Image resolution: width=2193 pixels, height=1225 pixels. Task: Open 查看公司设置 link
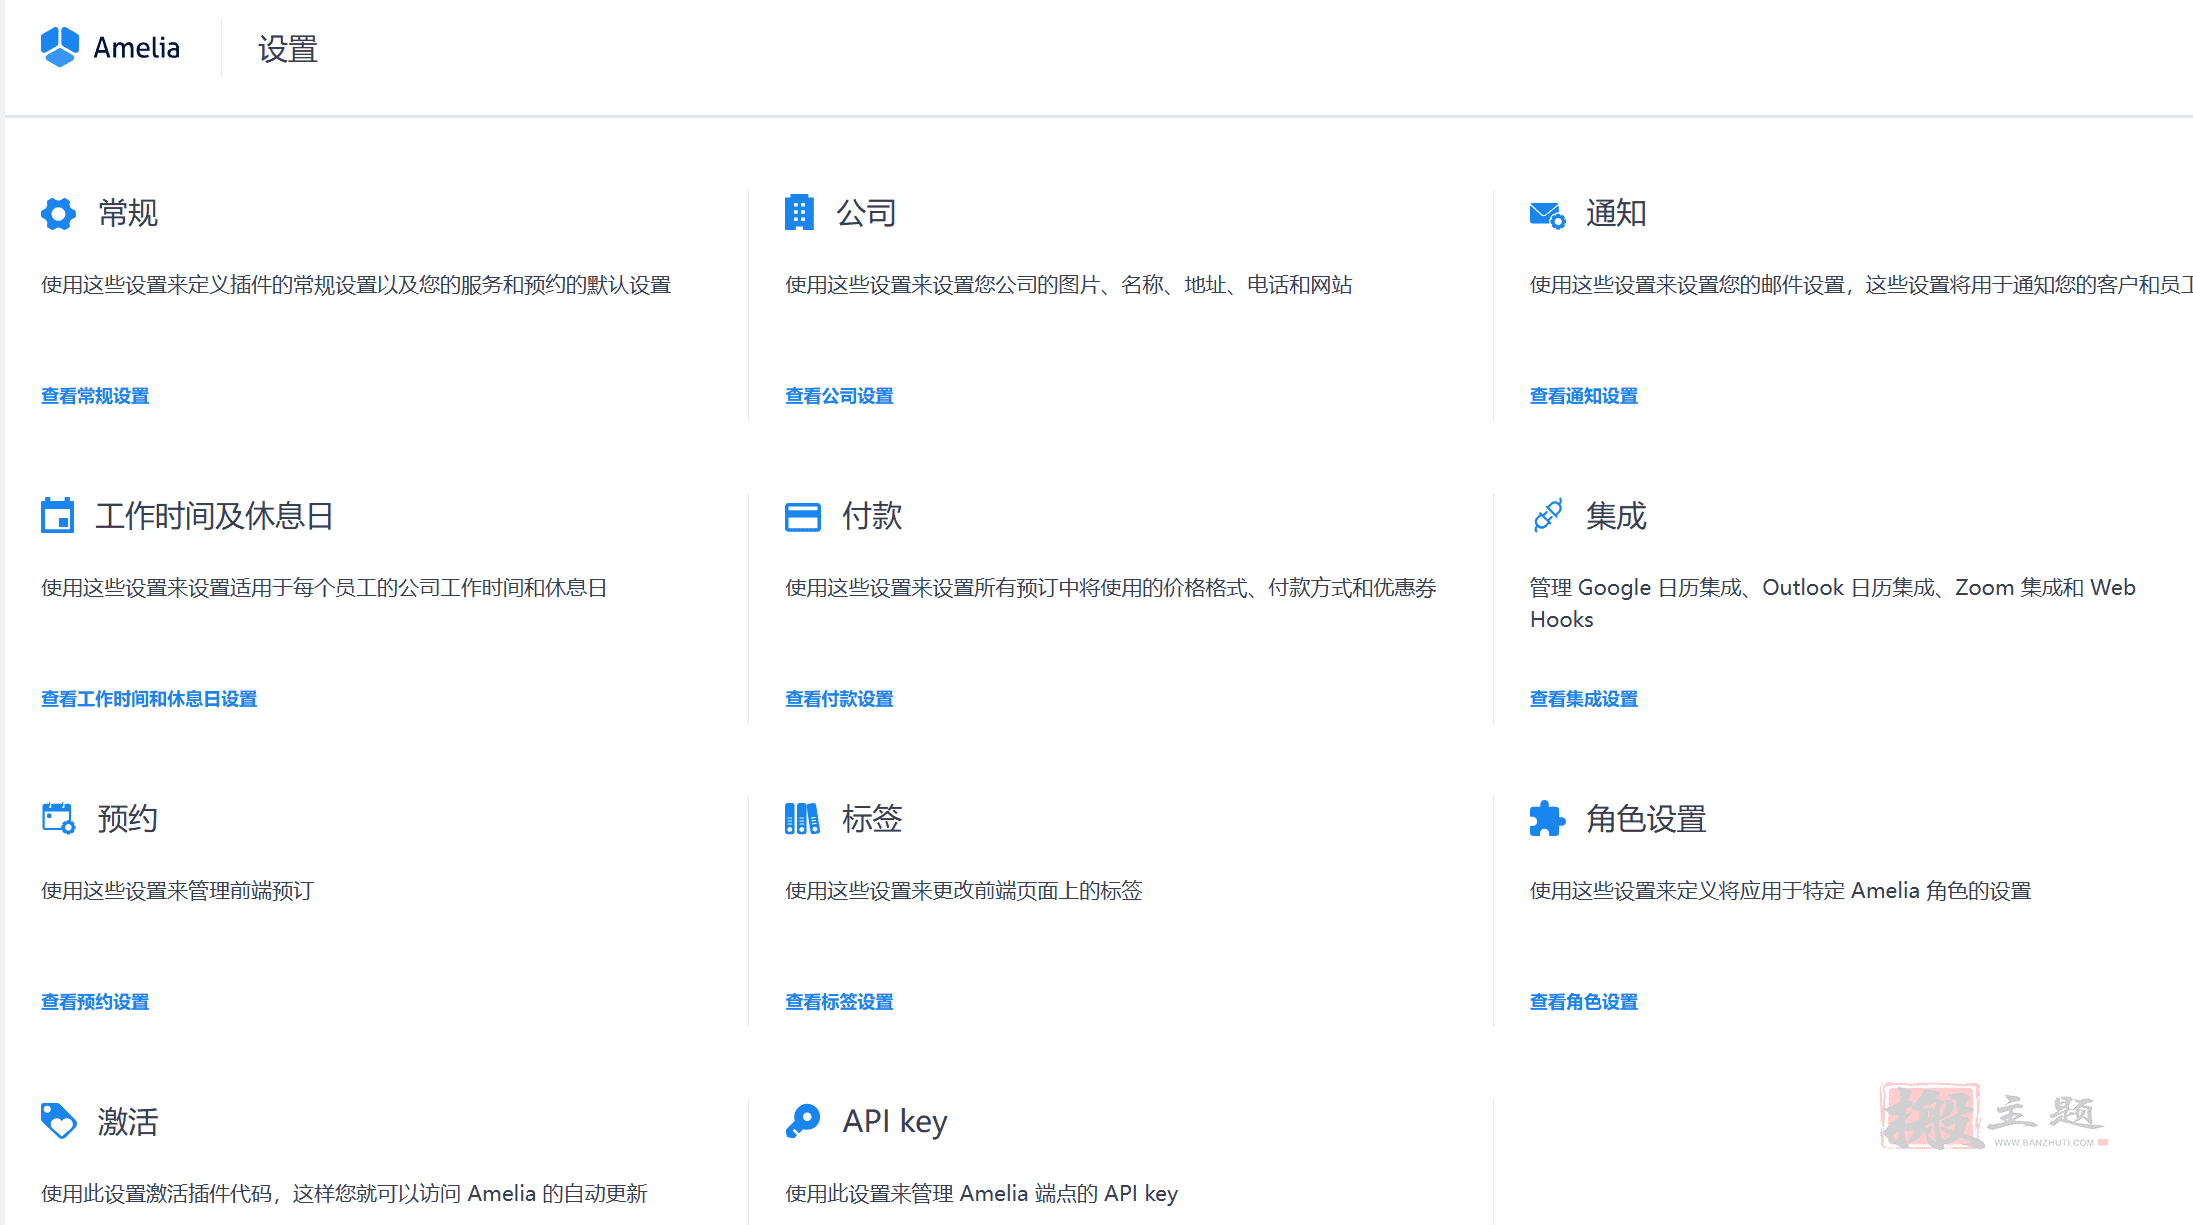click(839, 396)
